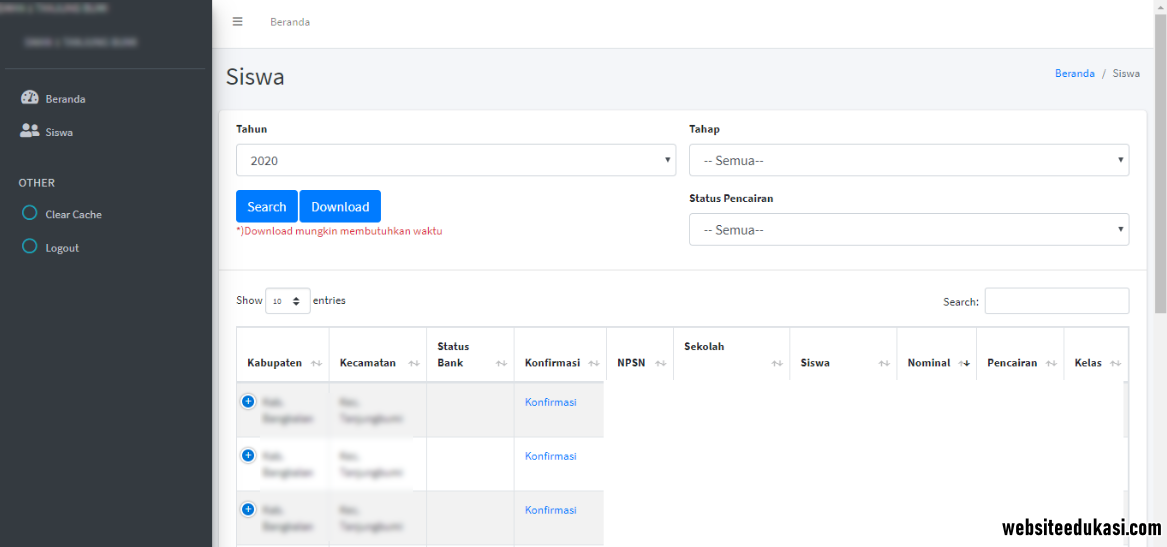Image resolution: width=1167 pixels, height=547 pixels.
Task: Click the Siswa users icon in sidebar
Action: click(x=29, y=131)
